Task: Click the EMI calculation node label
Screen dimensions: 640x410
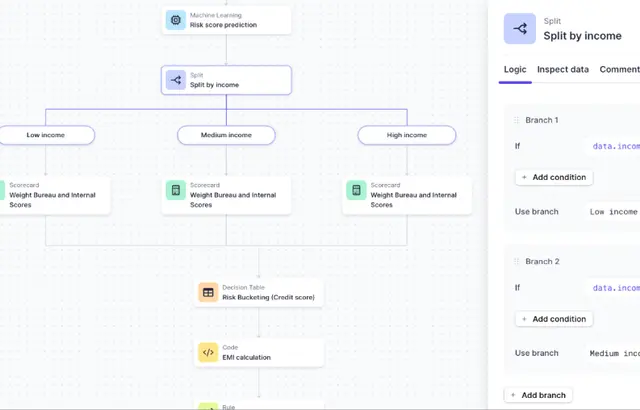Action: (x=247, y=357)
